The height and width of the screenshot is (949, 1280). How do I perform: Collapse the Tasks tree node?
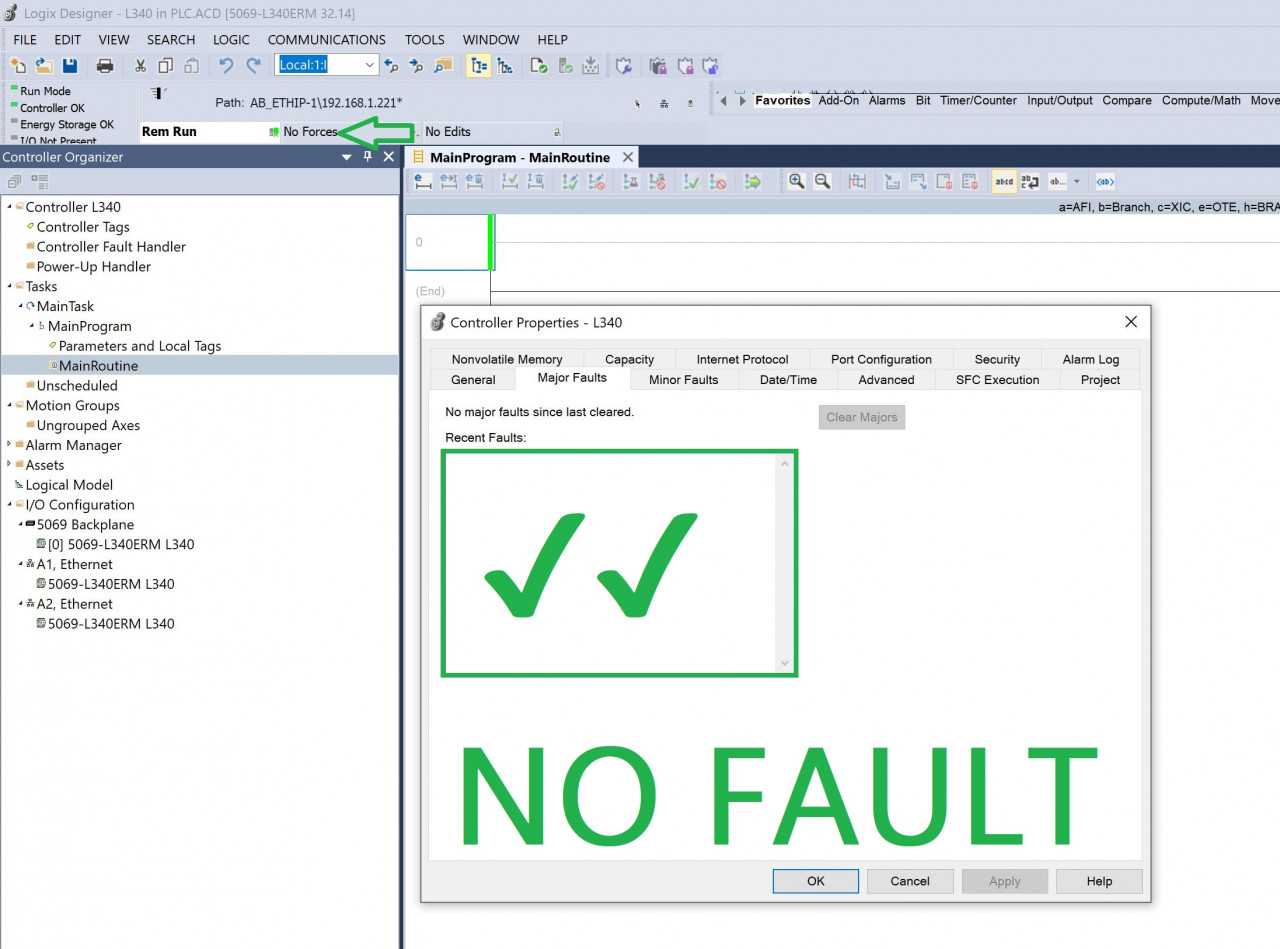pyautogui.click(x=9, y=286)
